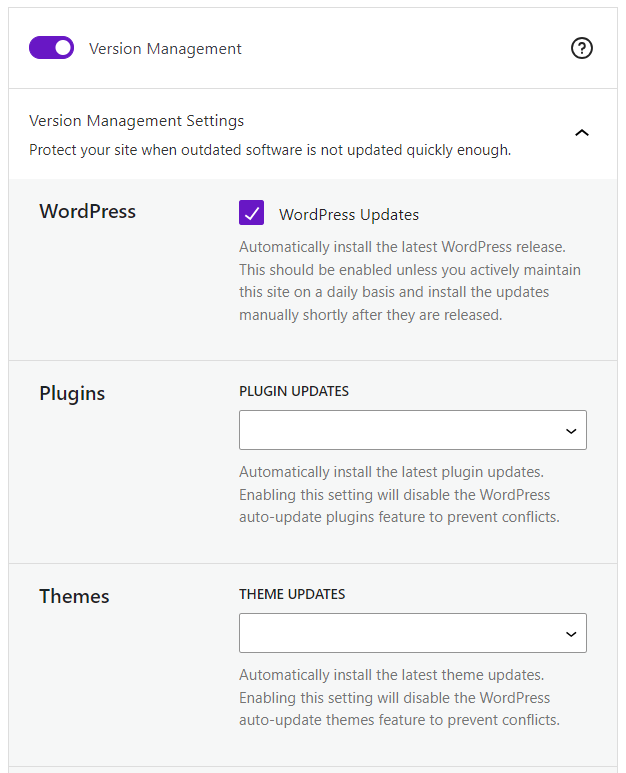The width and height of the screenshot is (626, 773).
Task: Click 'Automatically install the latest plugin updates' text
Action: coord(391,472)
